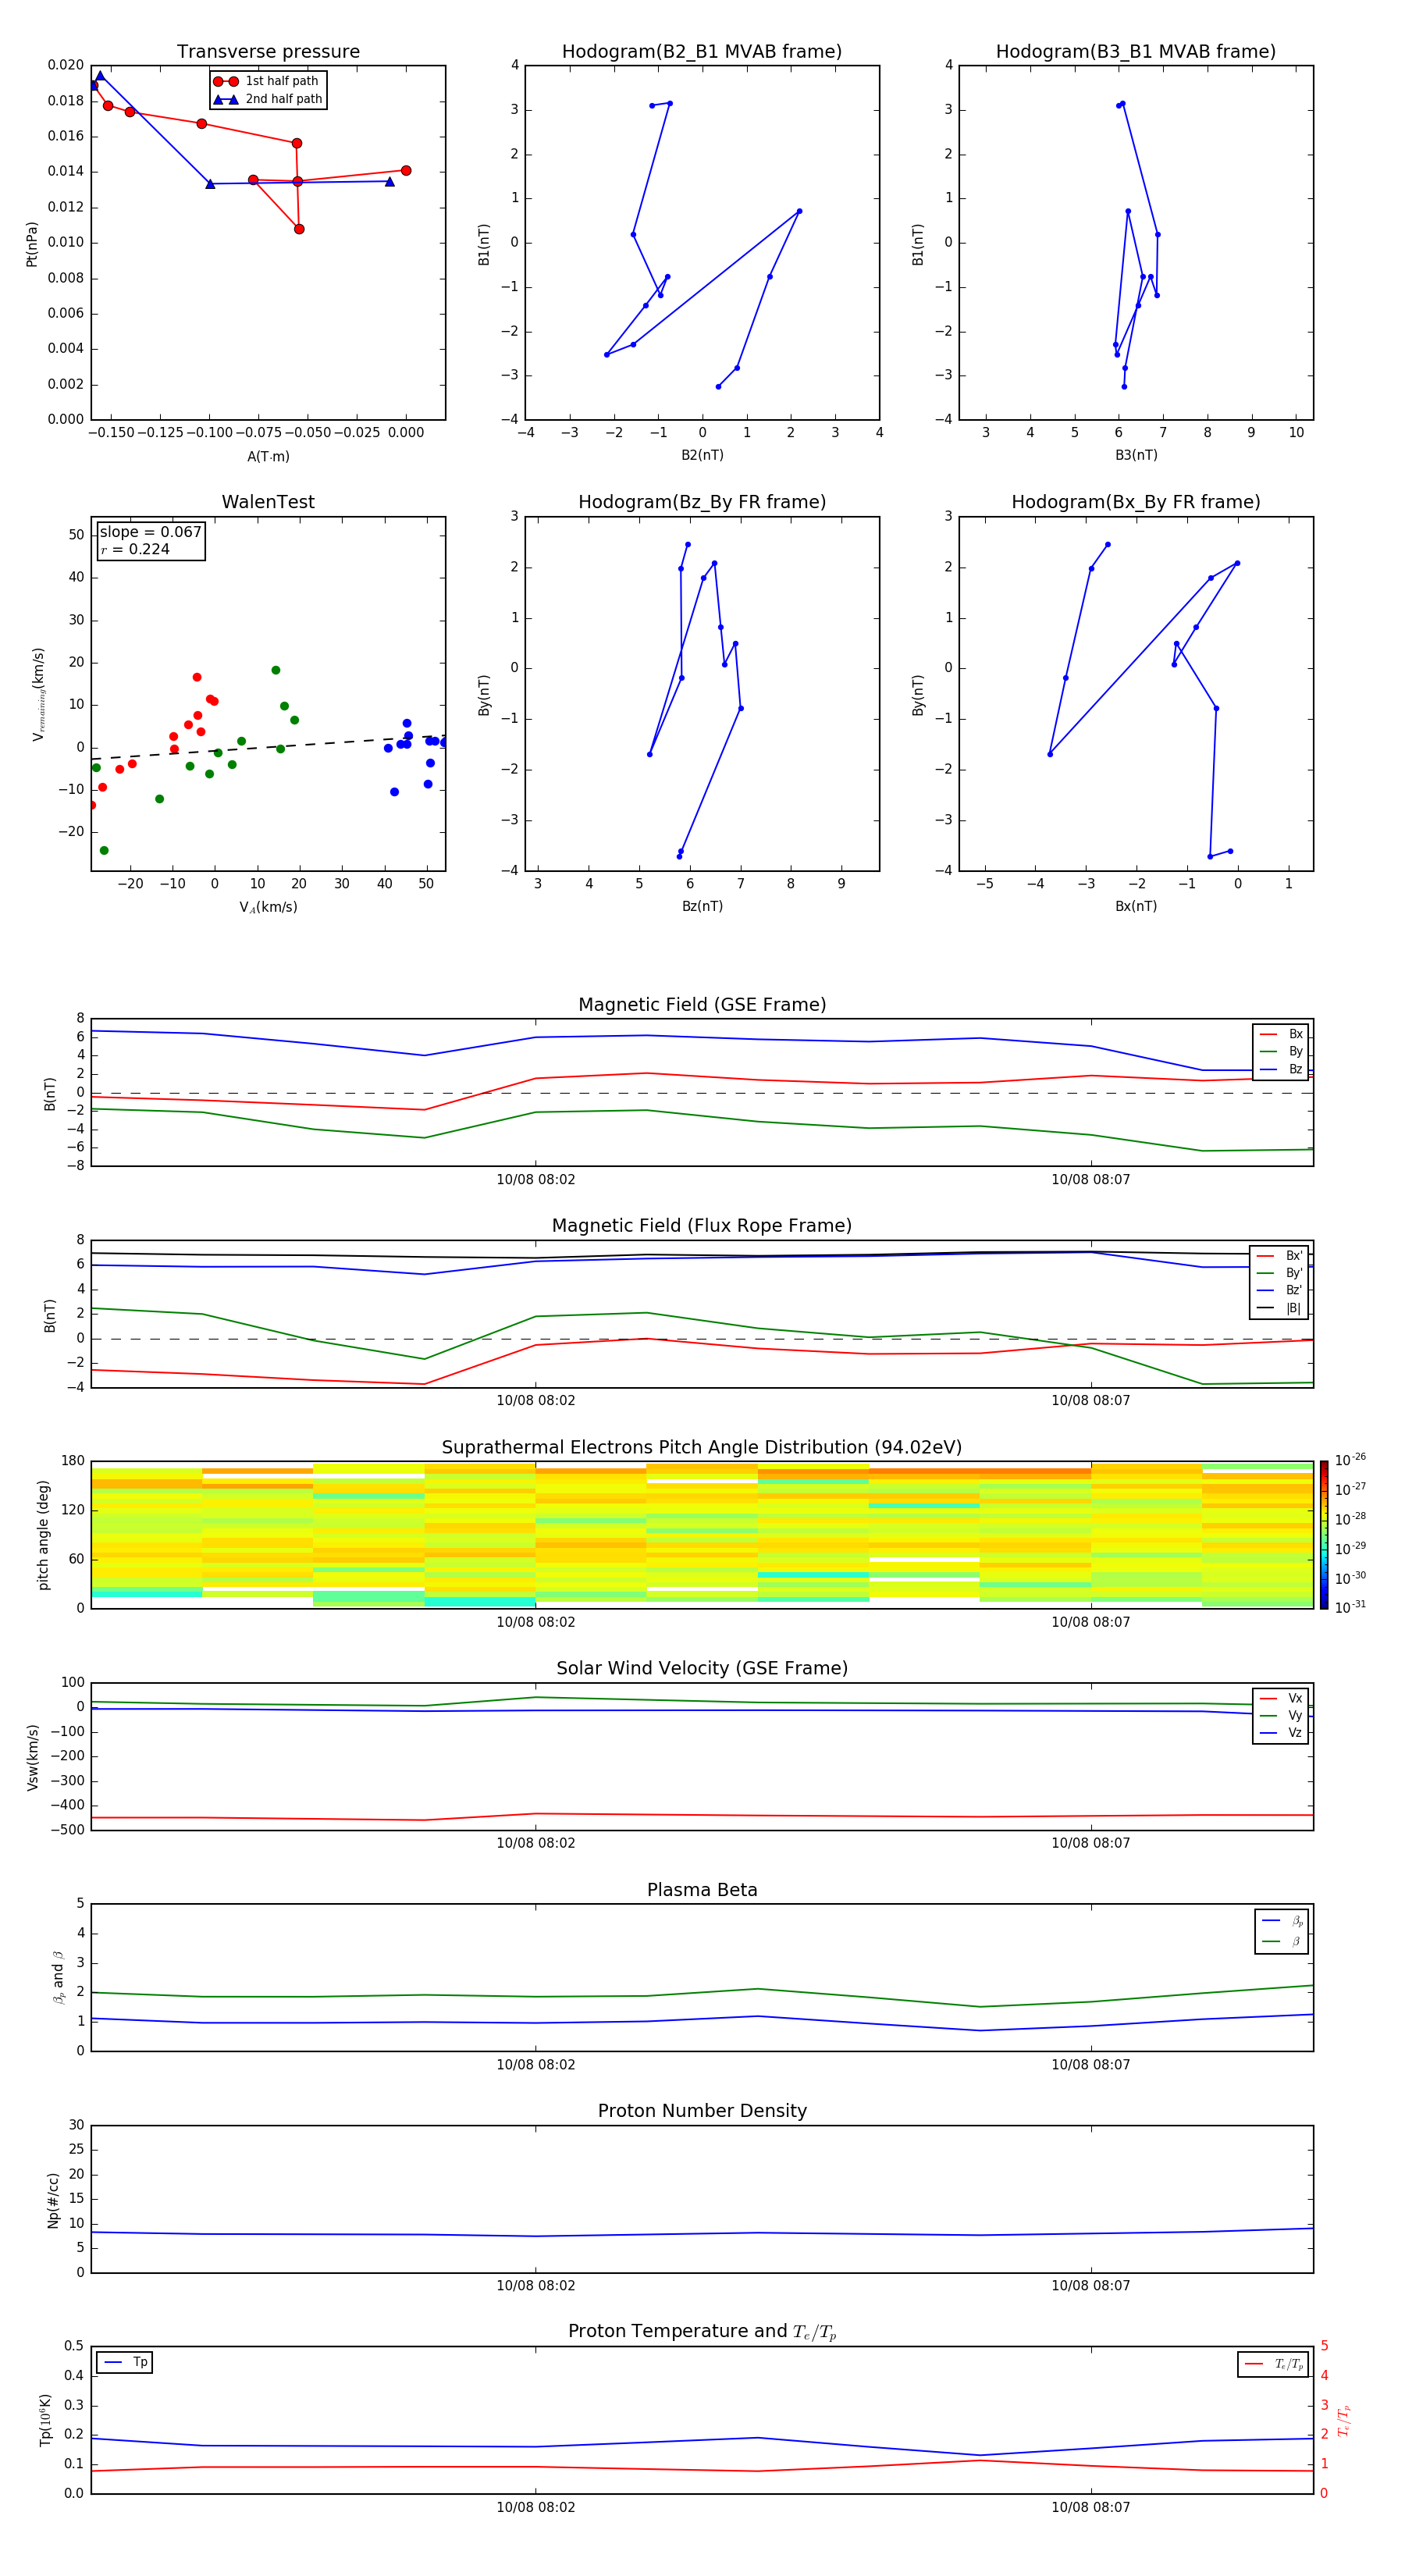The height and width of the screenshot is (2576, 1405).
Task: Click the dashed fit line in WalenTest plot
Action: tap(268, 747)
